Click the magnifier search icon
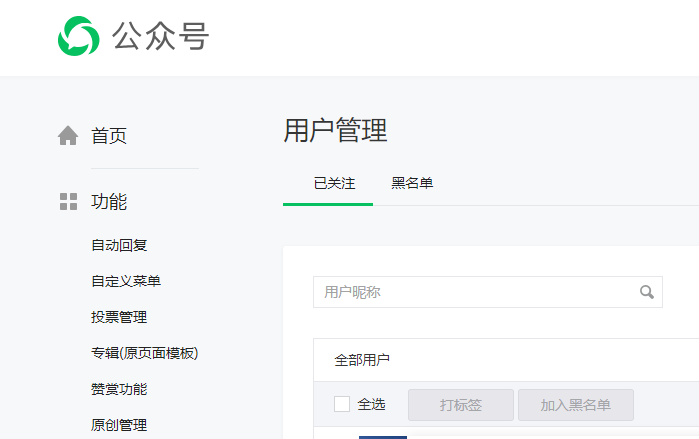Screen dimensions: 699x439 (x=647, y=292)
